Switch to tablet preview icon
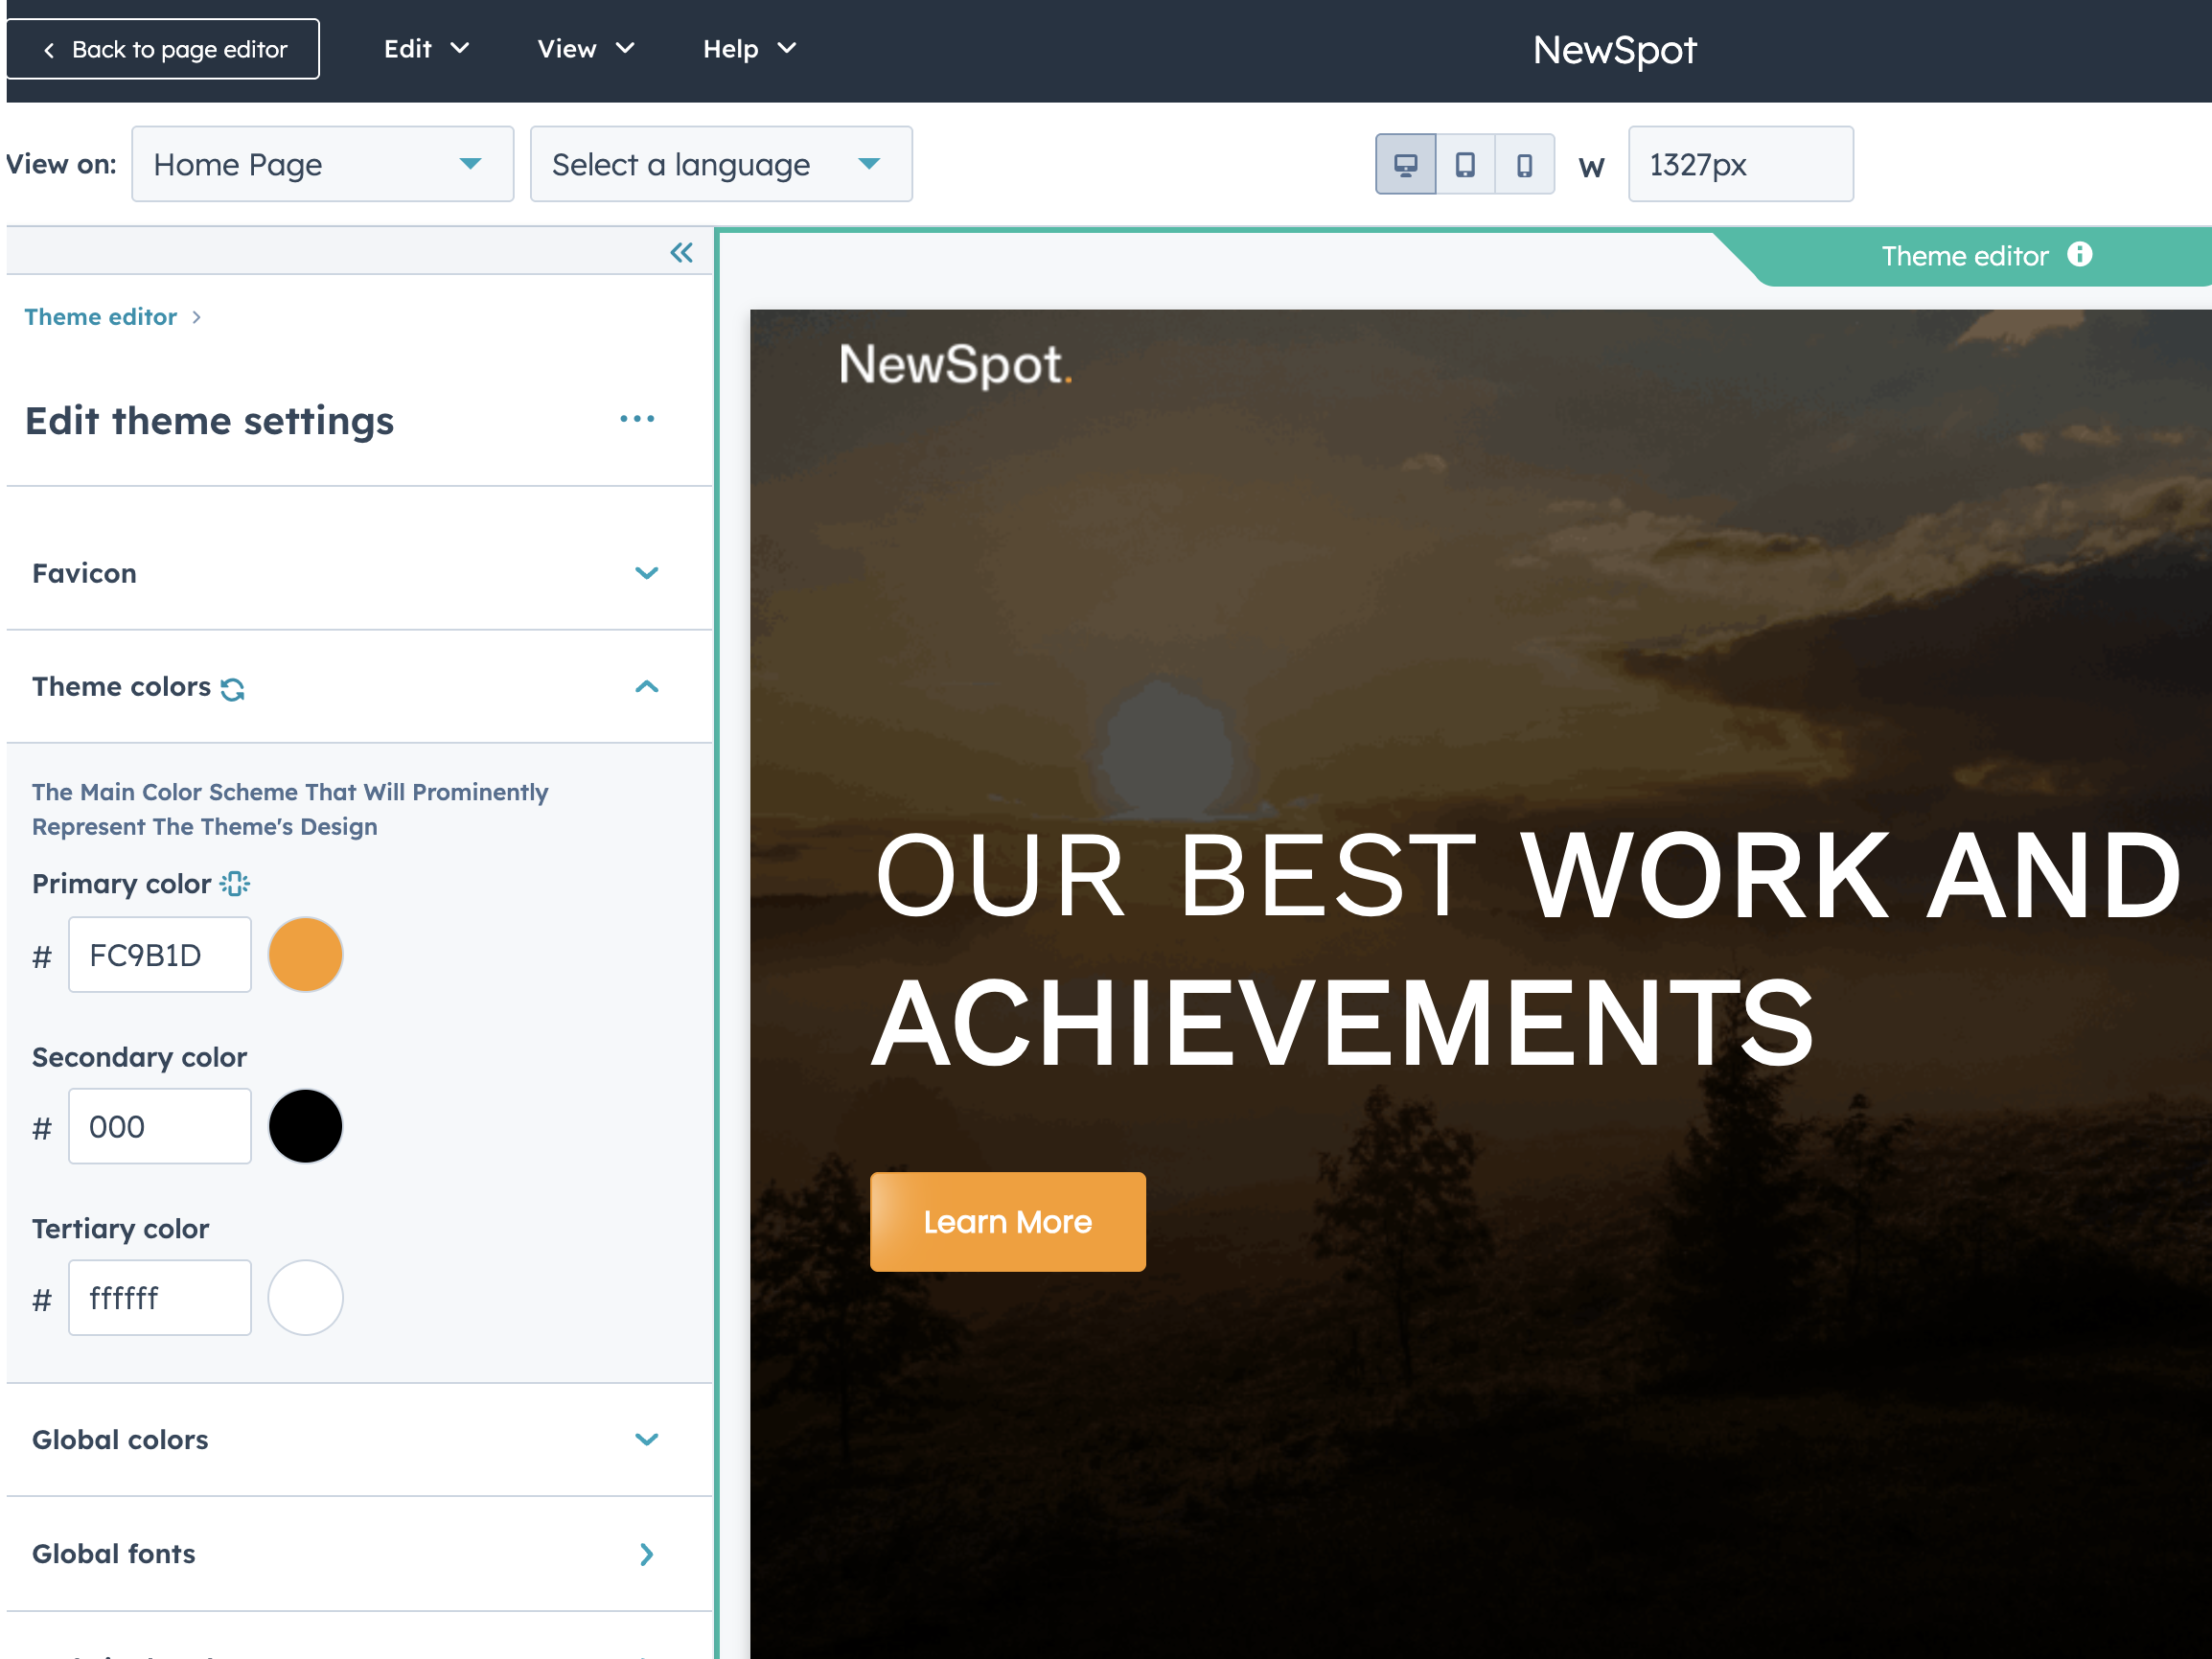 coord(1465,165)
